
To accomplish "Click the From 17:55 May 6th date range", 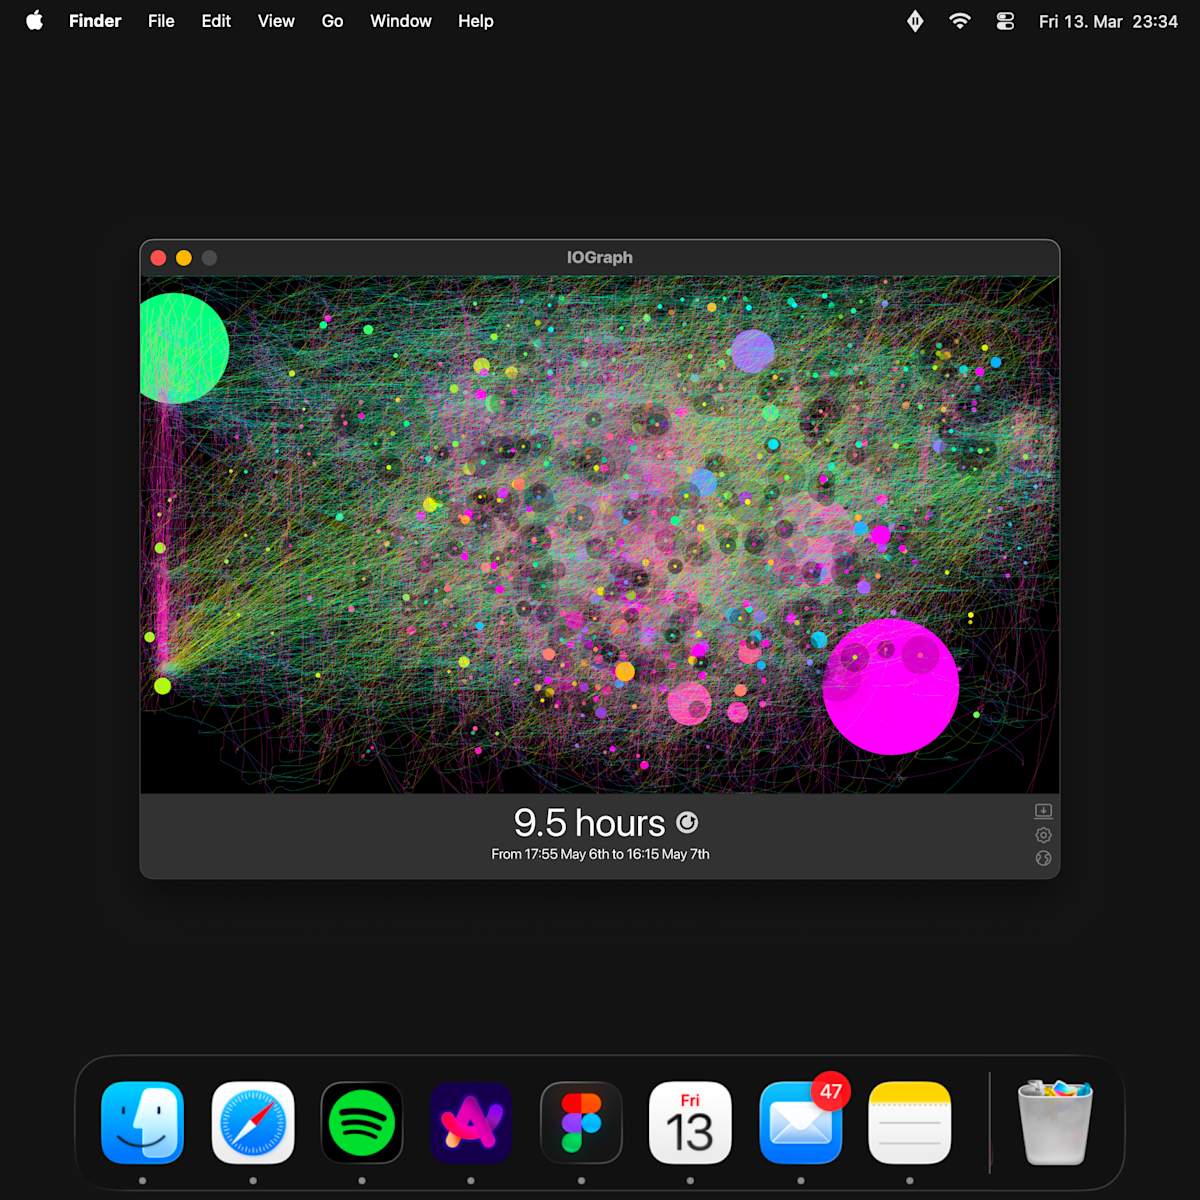I will (x=600, y=854).
